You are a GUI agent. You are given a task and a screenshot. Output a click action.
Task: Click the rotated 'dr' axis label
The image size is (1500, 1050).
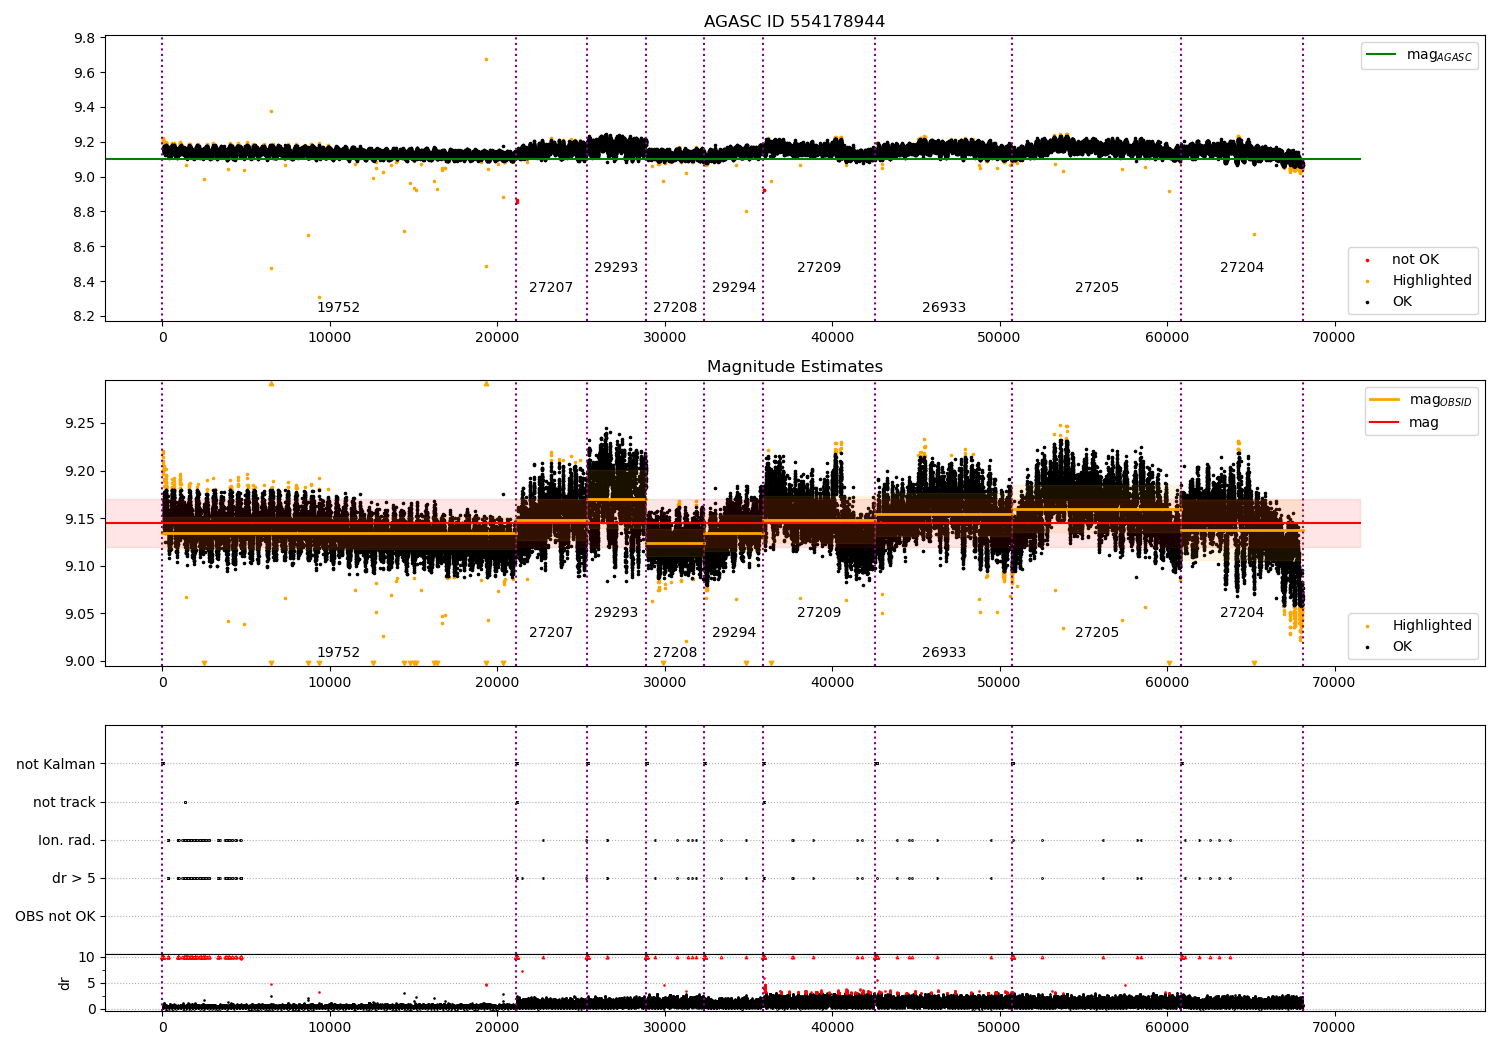click(65, 983)
